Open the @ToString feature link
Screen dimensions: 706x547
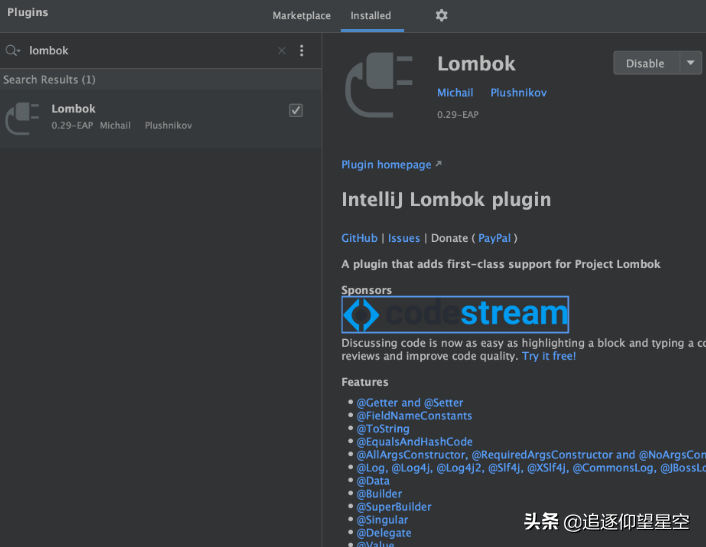click(383, 429)
